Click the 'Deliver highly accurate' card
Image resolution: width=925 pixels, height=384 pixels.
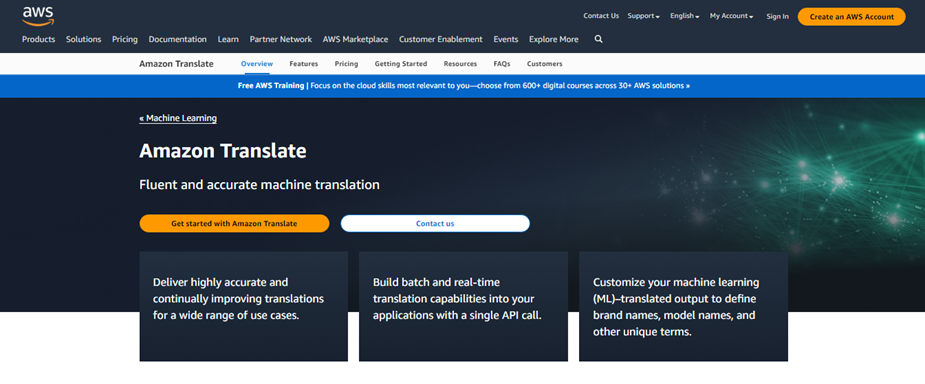[244, 306]
